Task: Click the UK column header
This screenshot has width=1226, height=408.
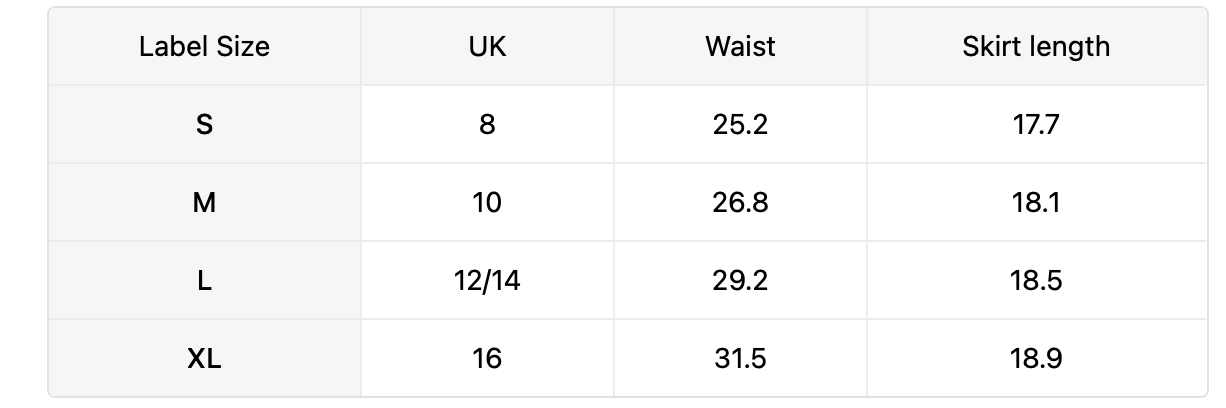Action: pos(487,46)
